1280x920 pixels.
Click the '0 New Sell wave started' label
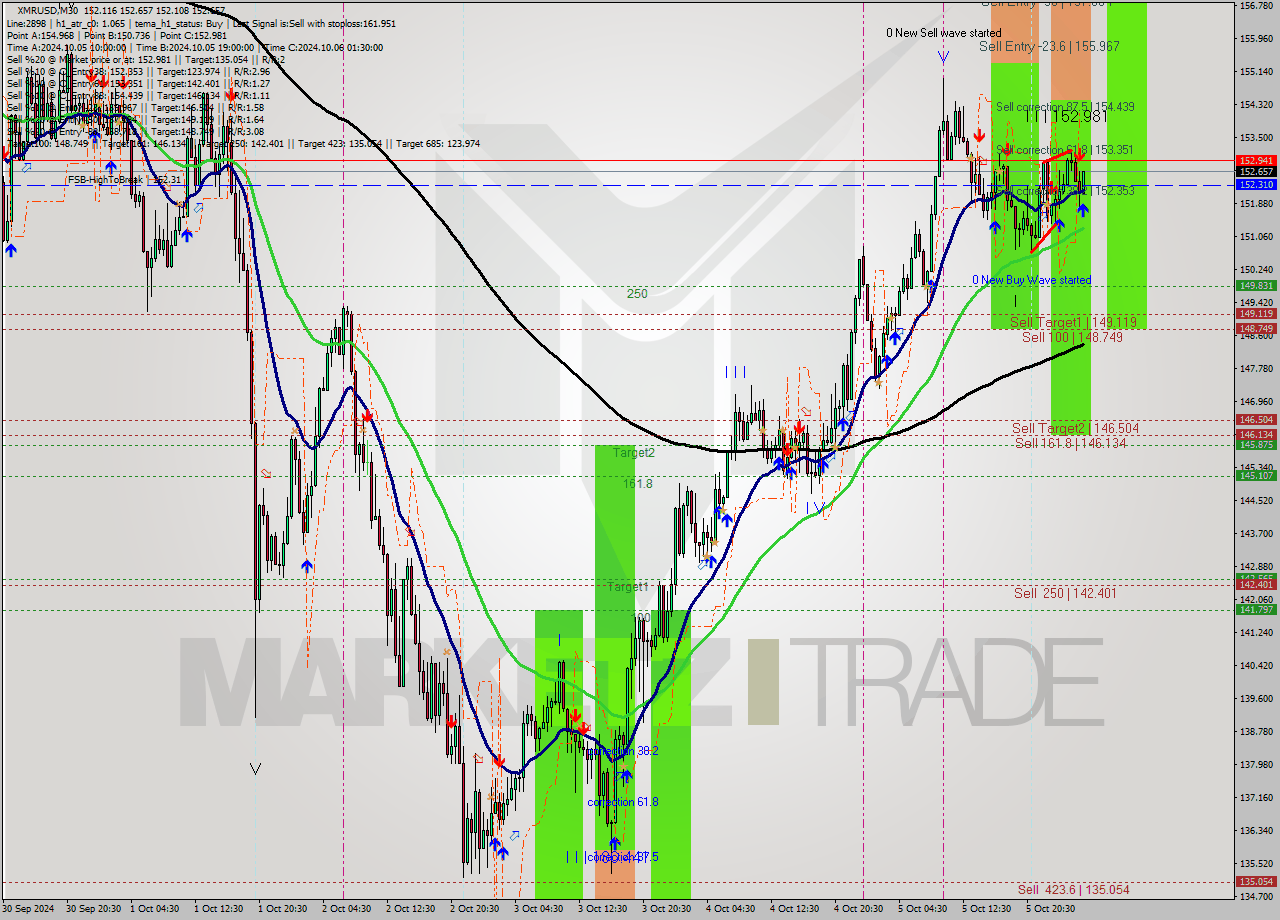pyautogui.click(x=944, y=33)
